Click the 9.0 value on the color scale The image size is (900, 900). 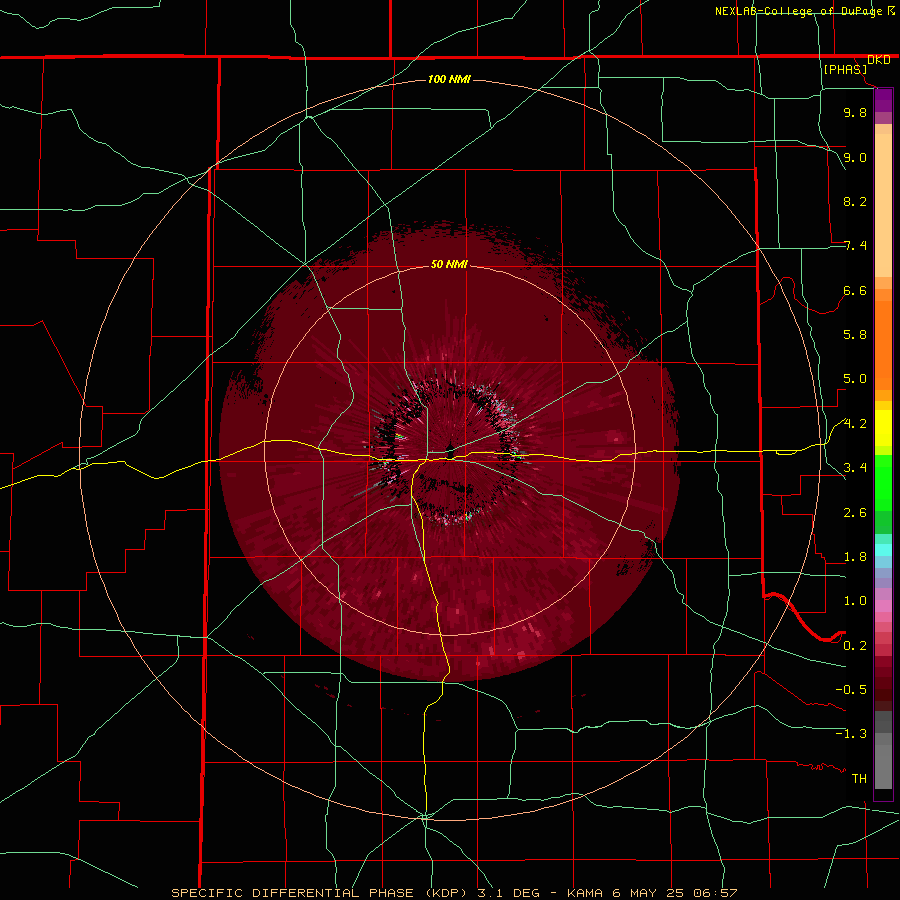point(855,157)
